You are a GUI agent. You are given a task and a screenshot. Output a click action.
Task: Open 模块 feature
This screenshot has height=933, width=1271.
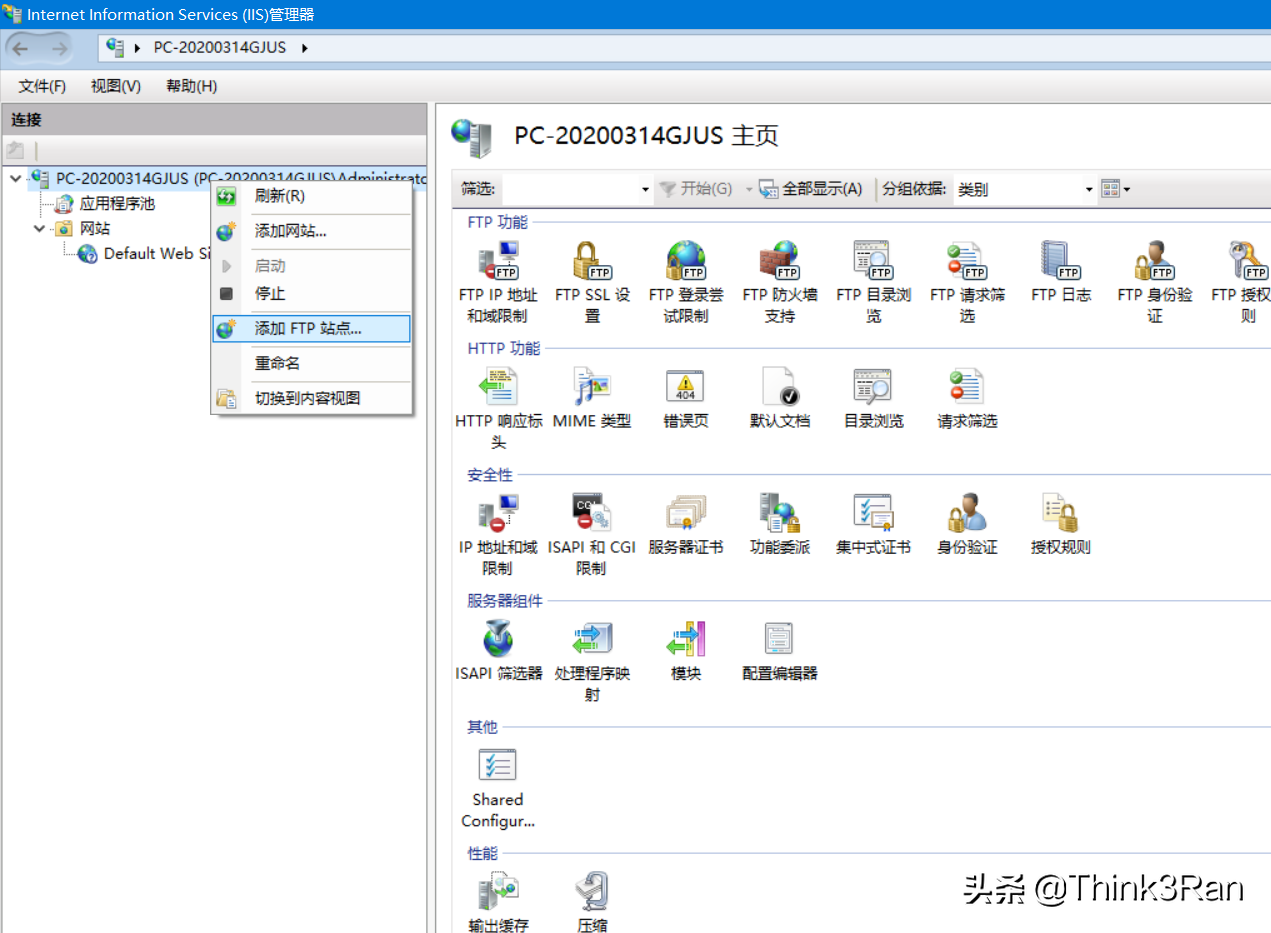[686, 651]
